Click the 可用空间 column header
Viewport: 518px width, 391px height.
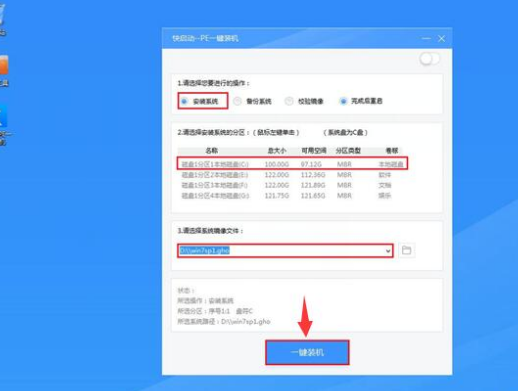(314, 151)
